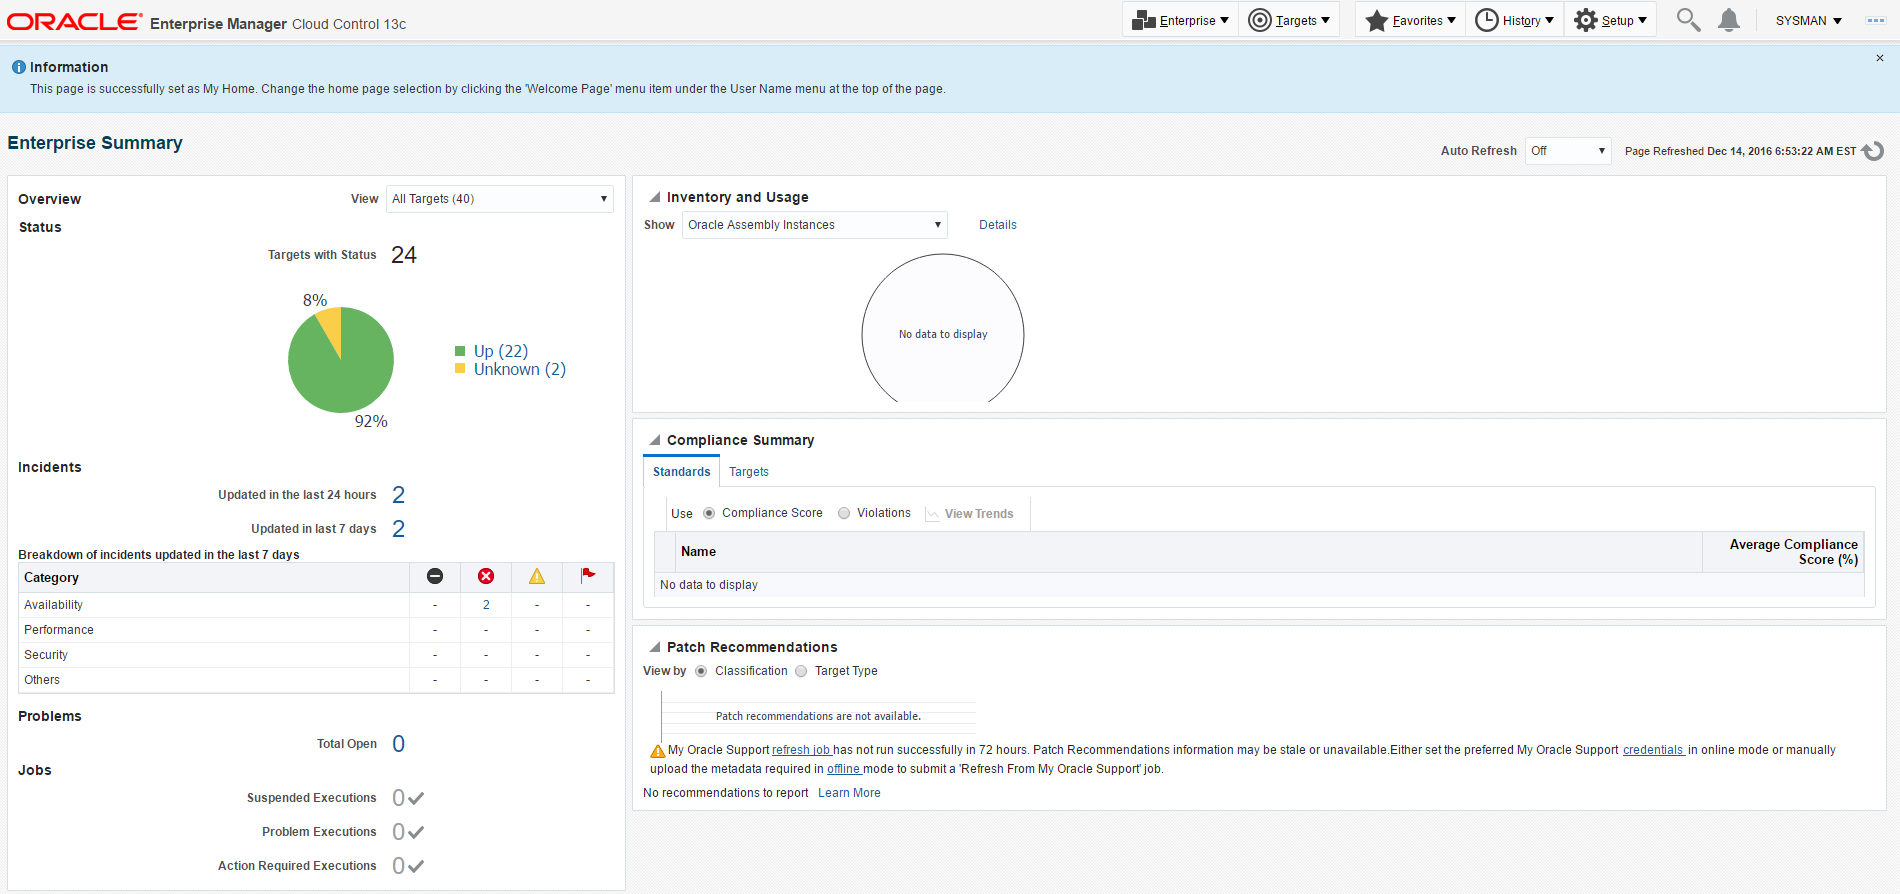This screenshot has height=894, width=1900.
Task: Switch to the Standards tab
Action: coord(681,472)
